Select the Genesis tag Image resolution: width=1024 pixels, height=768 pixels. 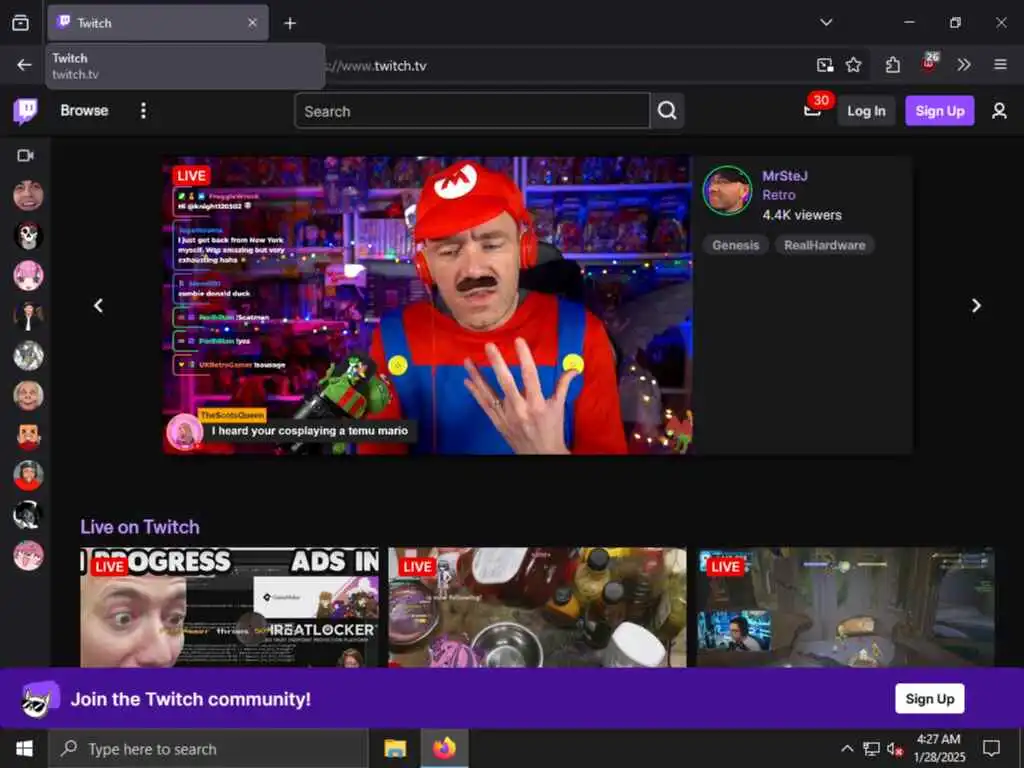click(x=735, y=245)
